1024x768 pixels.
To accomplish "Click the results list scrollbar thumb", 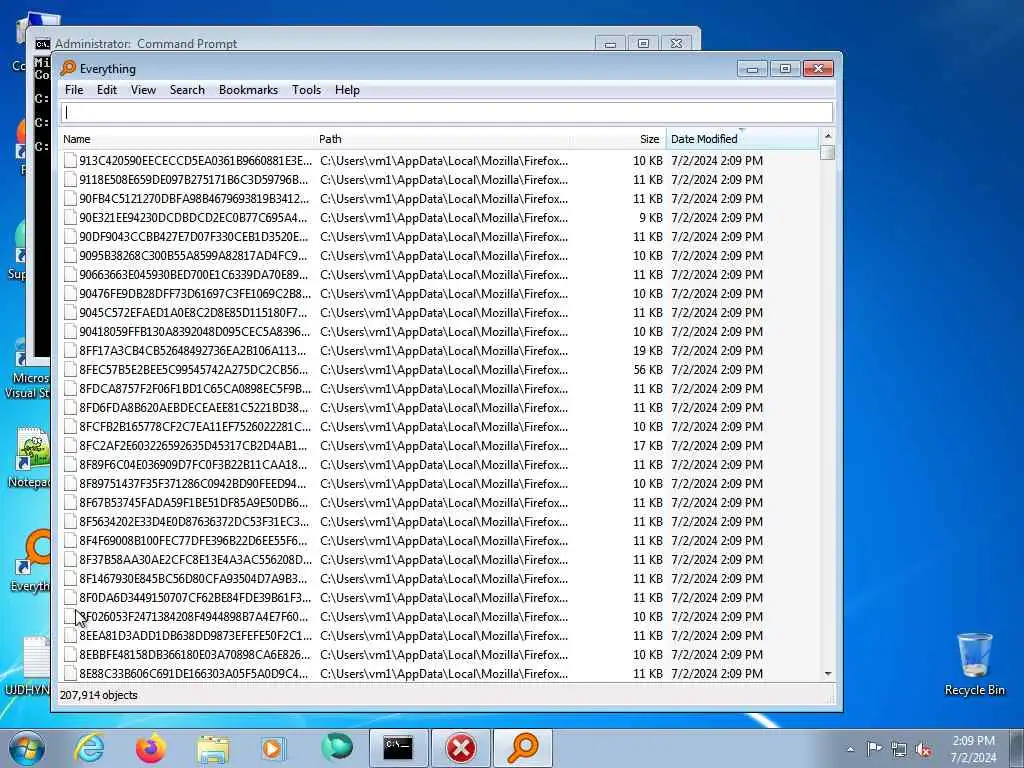I will [x=827, y=152].
